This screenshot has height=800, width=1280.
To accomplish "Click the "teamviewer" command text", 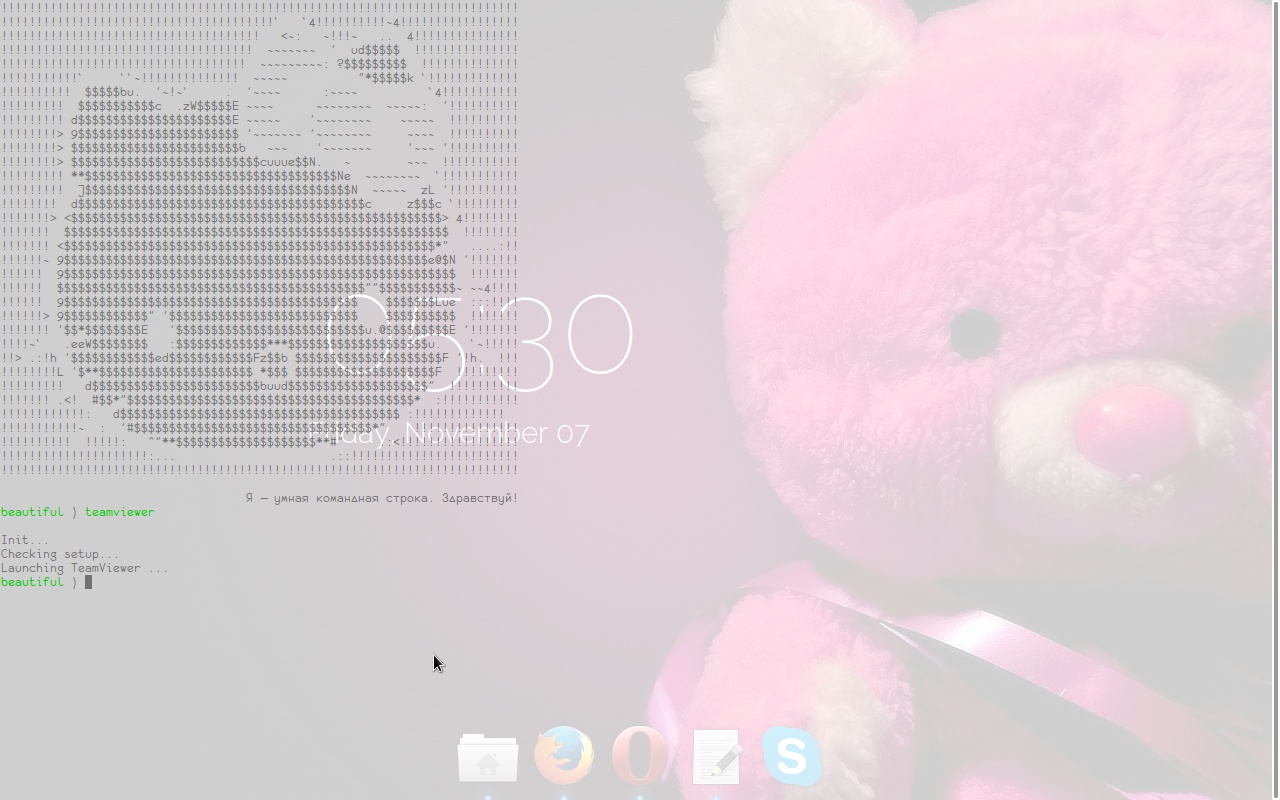I will [x=119, y=512].
